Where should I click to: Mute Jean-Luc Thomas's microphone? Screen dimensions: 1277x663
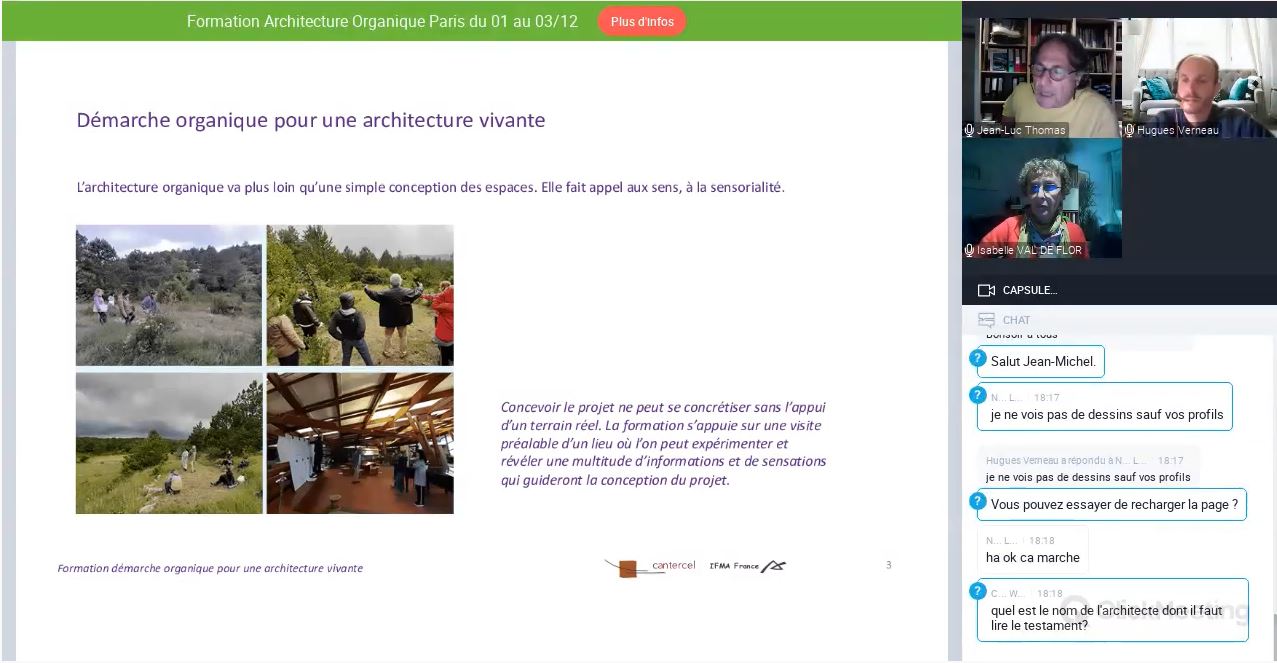point(967,129)
